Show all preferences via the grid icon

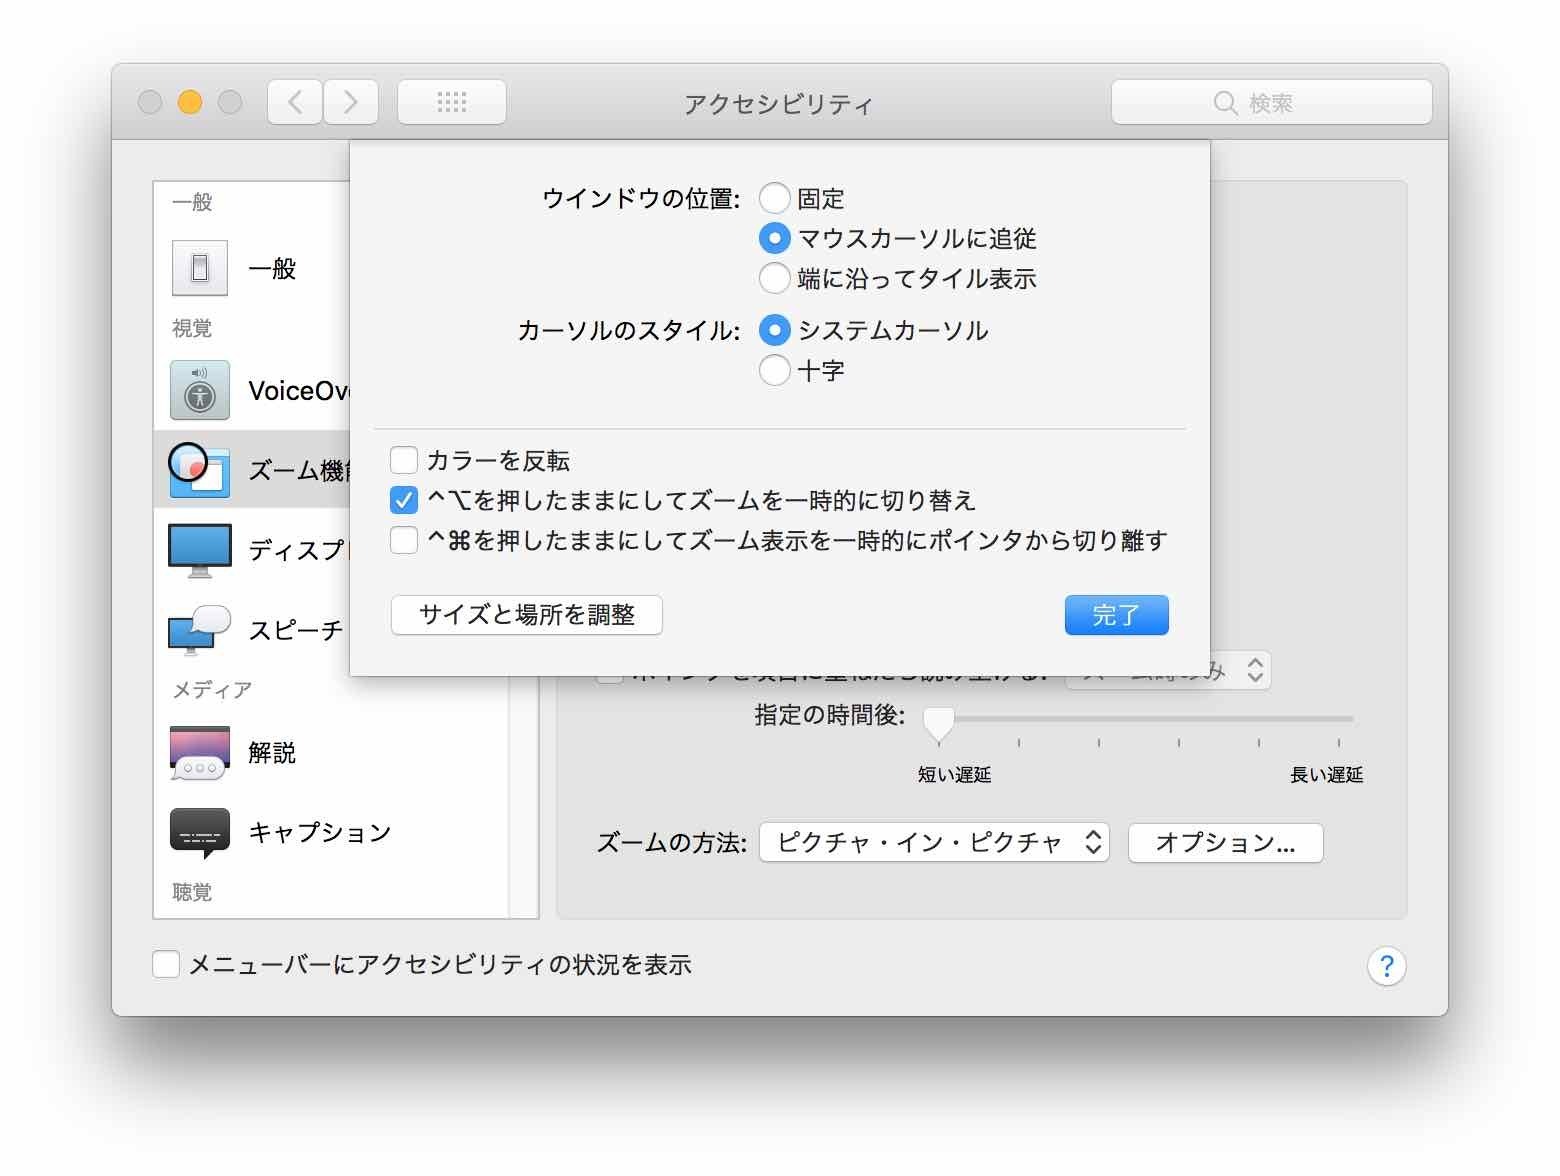452,102
